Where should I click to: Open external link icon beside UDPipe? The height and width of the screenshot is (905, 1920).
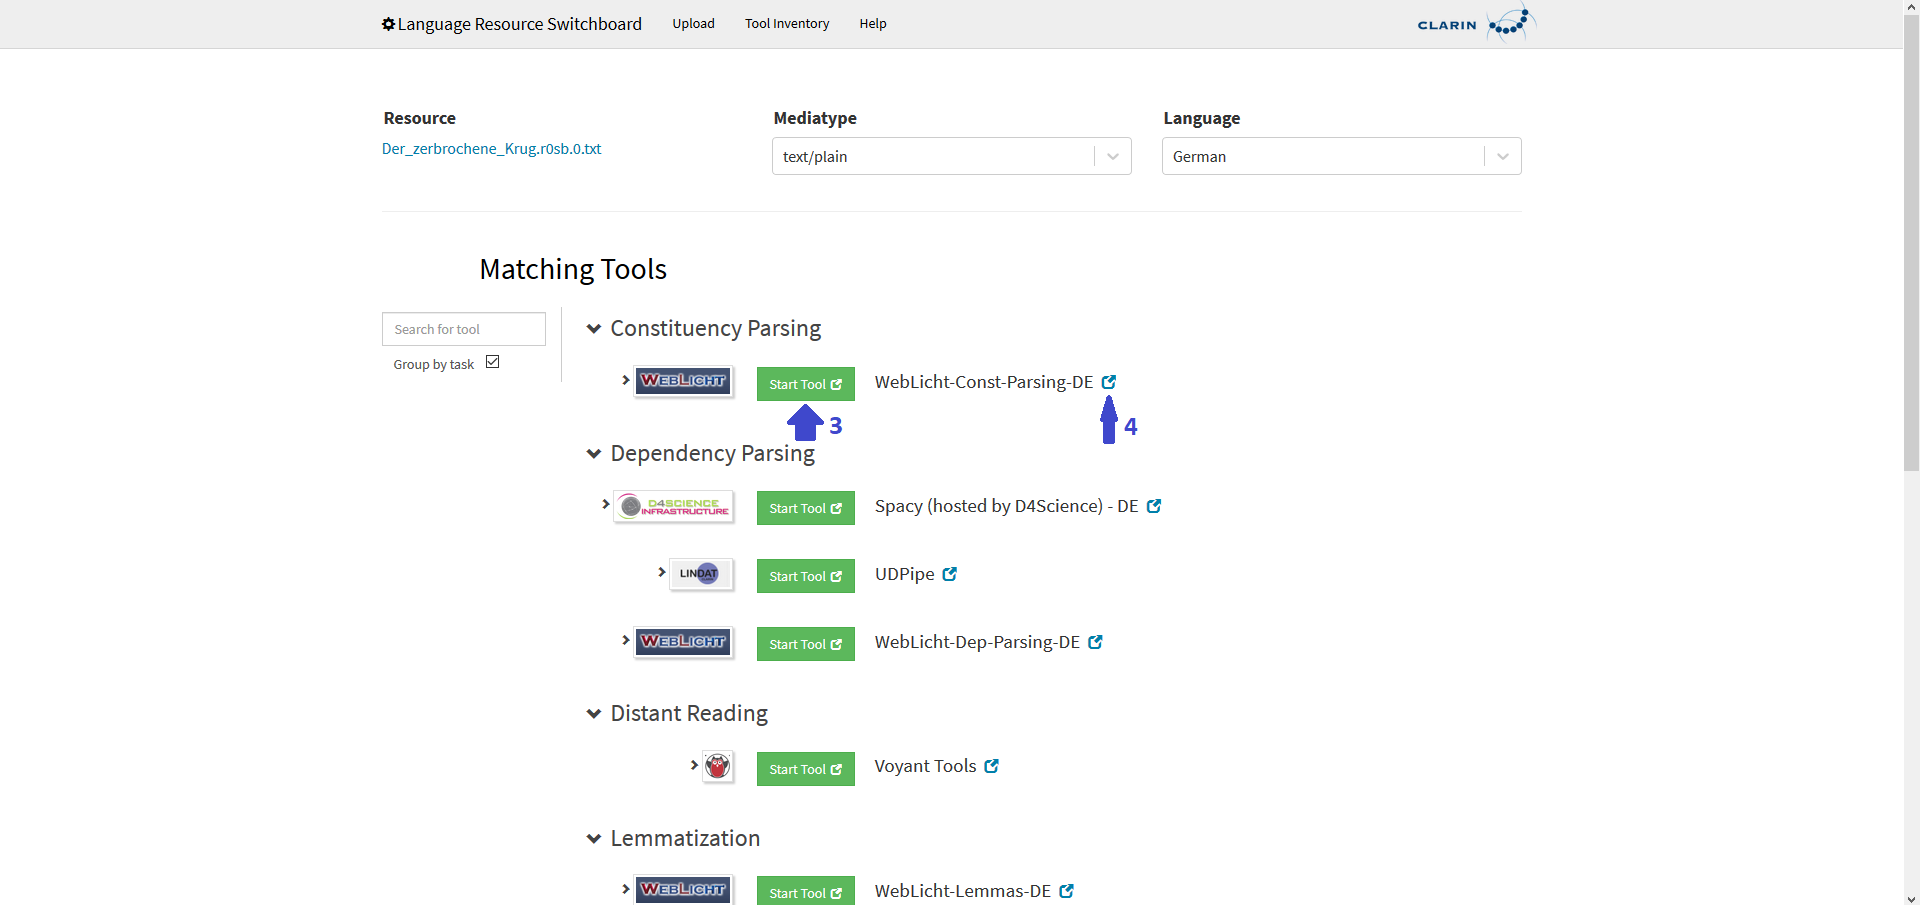(x=949, y=574)
